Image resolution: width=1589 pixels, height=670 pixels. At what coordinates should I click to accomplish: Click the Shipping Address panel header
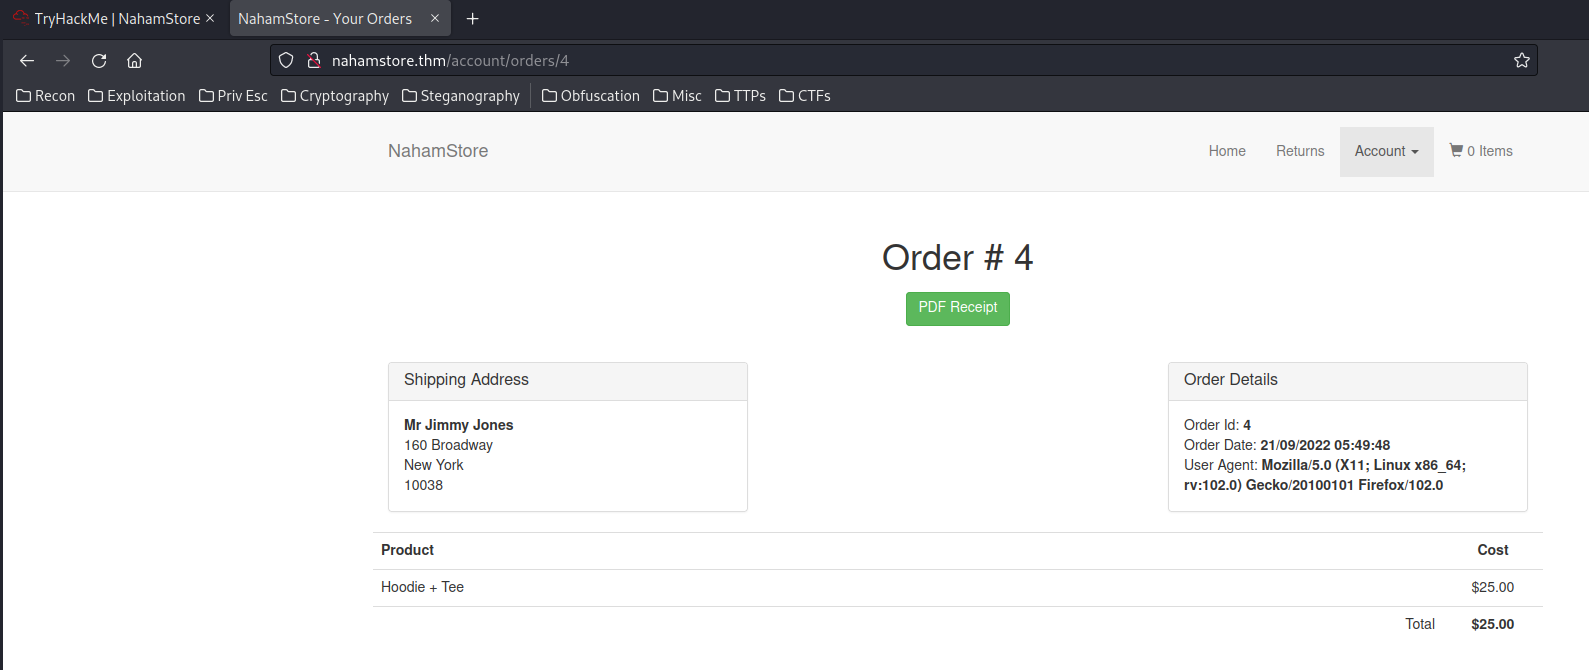tap(568, 381)
